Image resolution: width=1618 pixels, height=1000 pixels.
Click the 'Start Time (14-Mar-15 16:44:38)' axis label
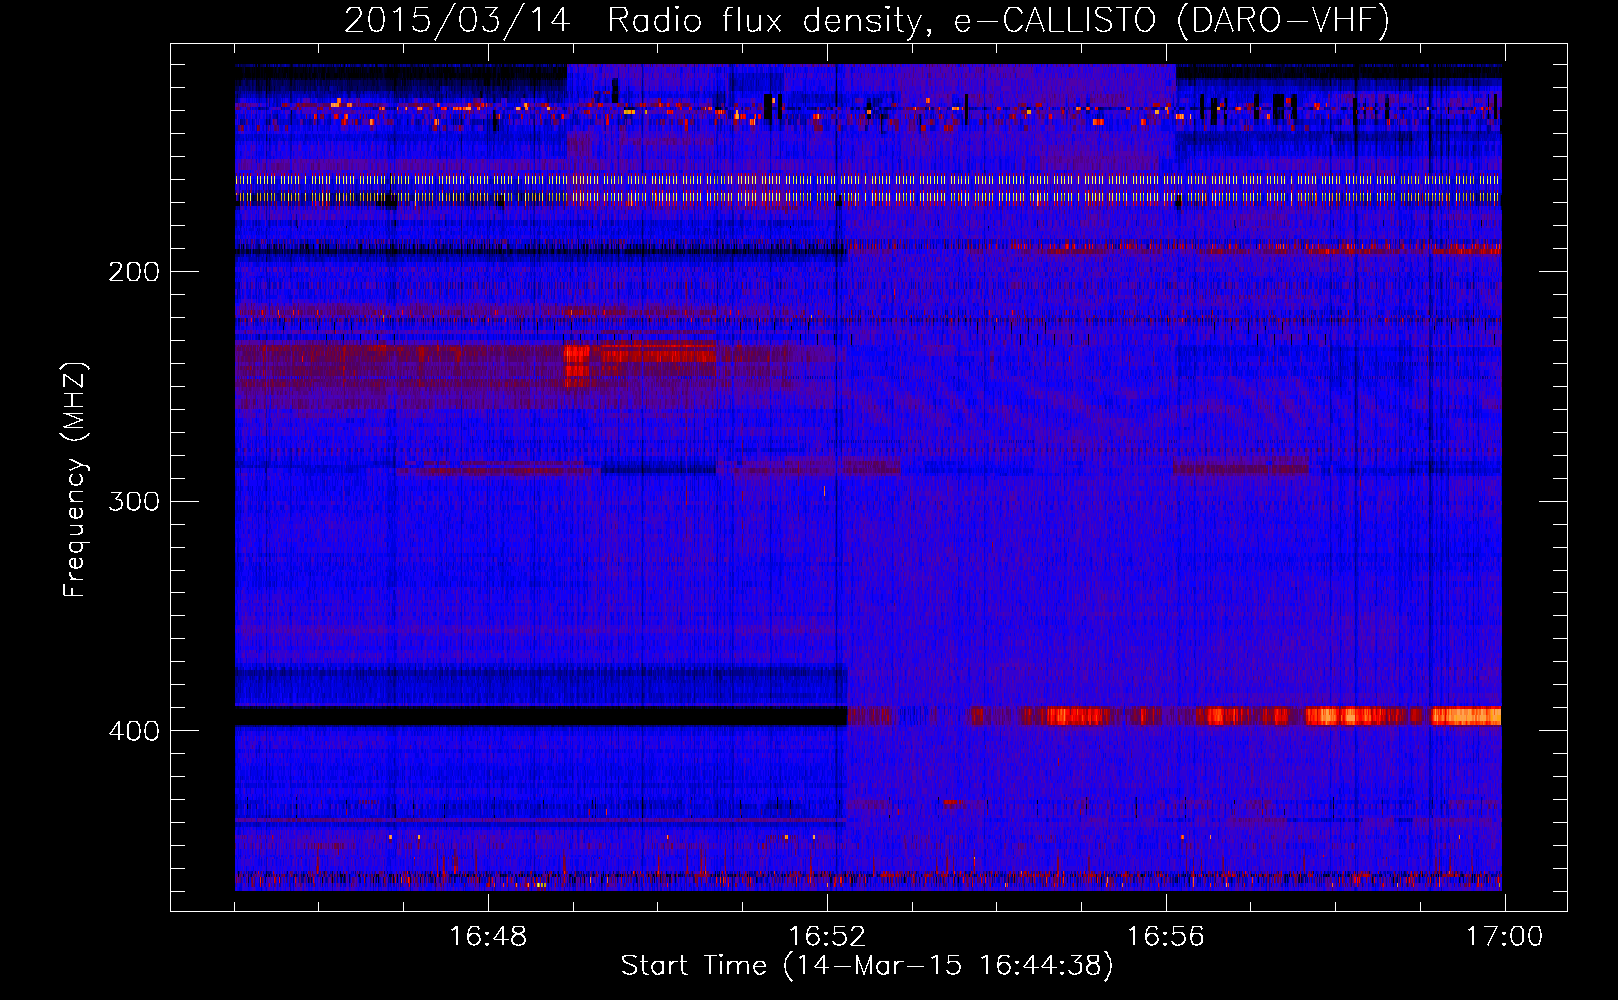(866, 965)
